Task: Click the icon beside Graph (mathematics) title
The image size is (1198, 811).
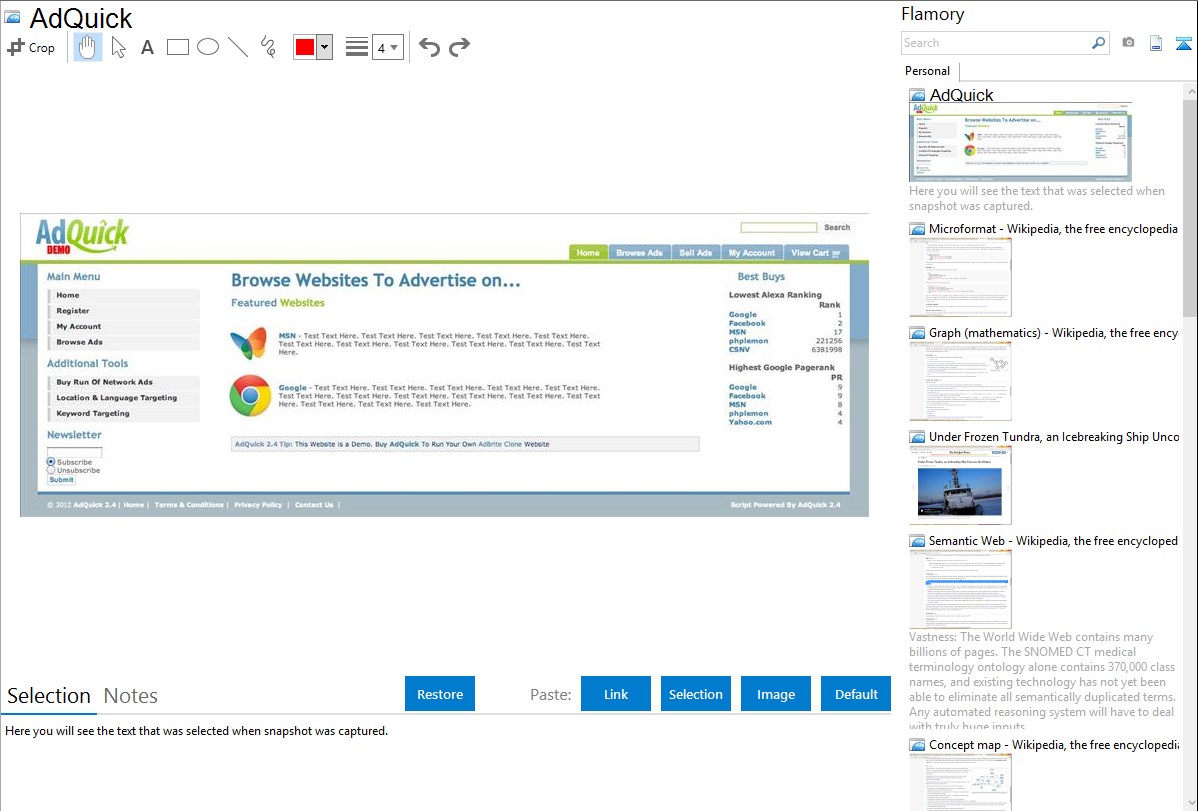Action: pyautogui.click(x=917, y=333)
